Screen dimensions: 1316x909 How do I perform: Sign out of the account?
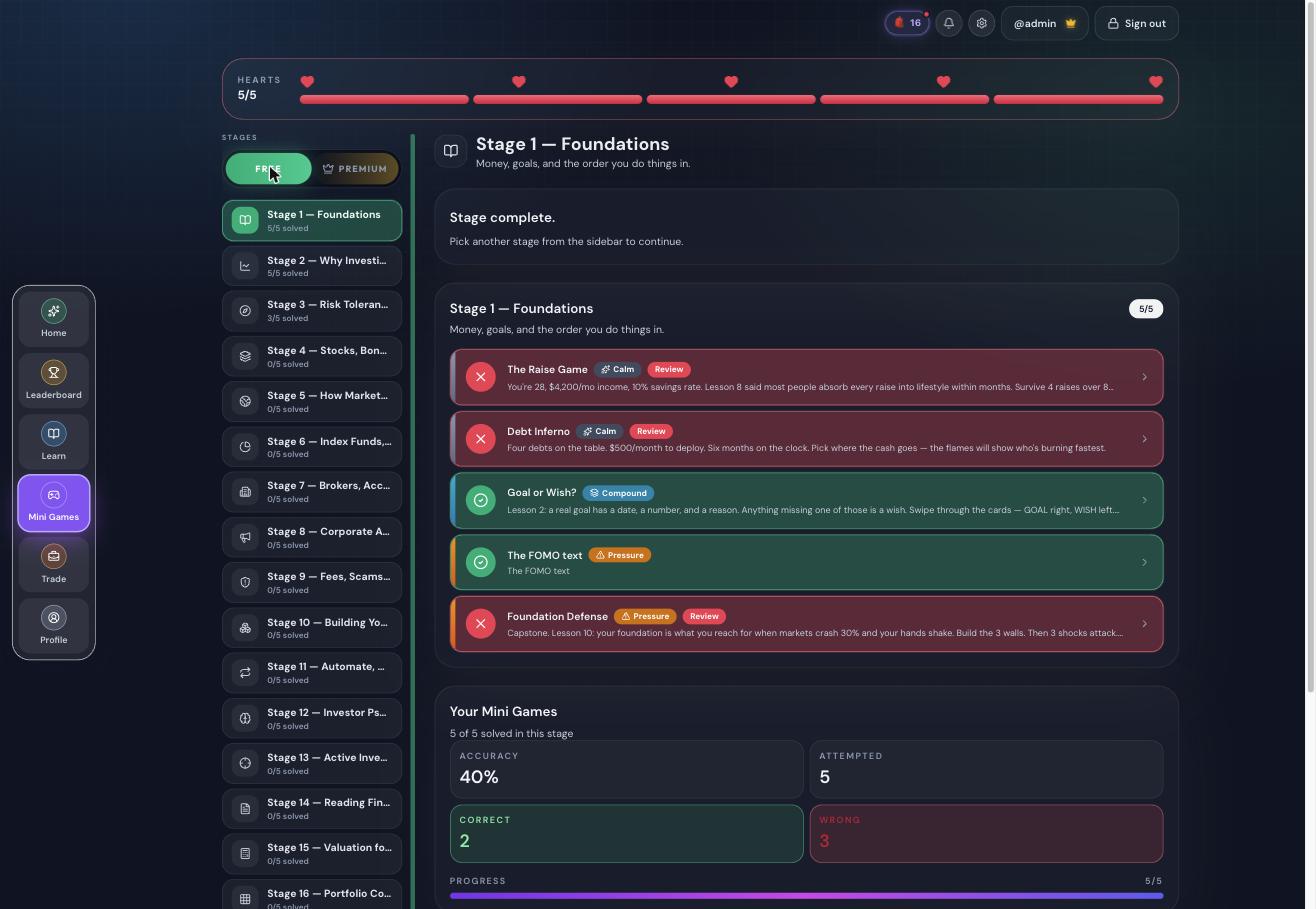pos(1137,23)
